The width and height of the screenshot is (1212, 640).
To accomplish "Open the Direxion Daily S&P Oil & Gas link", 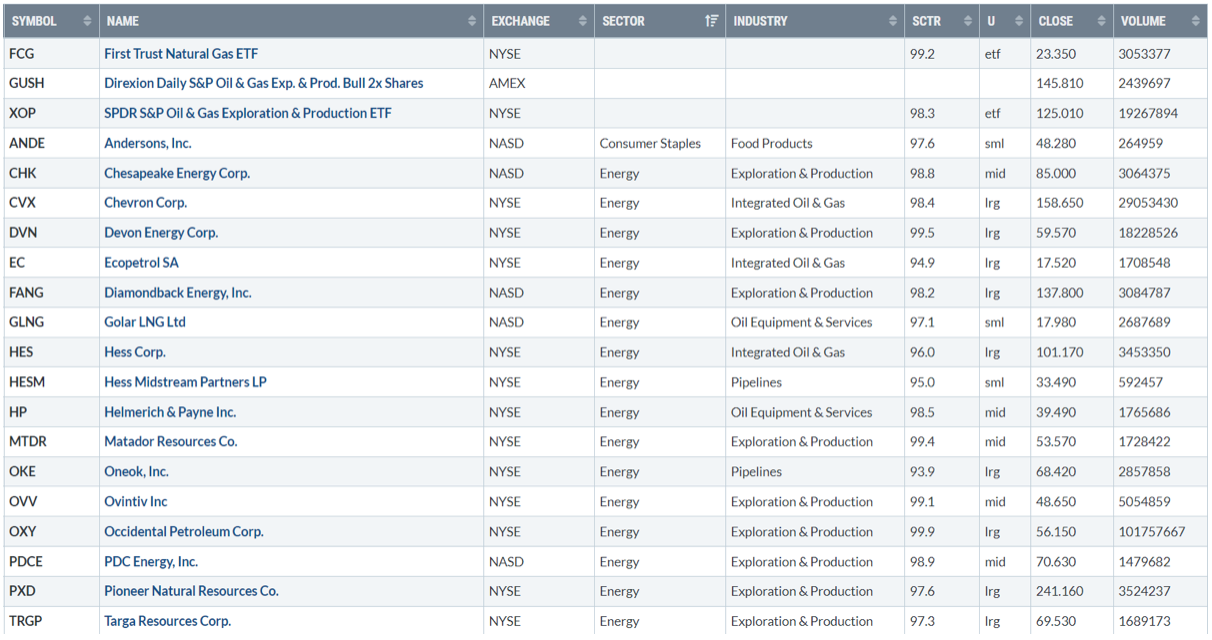I will click(263, 84).
